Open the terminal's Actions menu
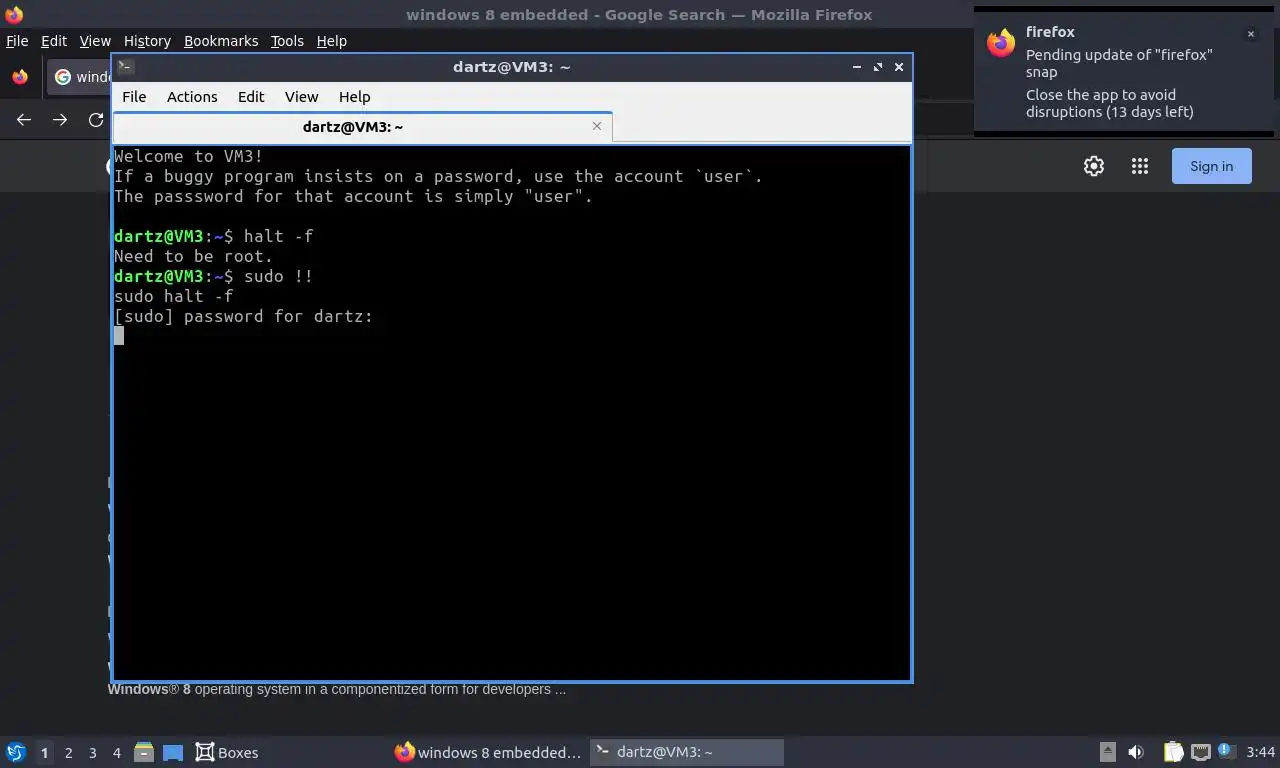The width and height of the screenshot is (1280, 768). (192, 97)
